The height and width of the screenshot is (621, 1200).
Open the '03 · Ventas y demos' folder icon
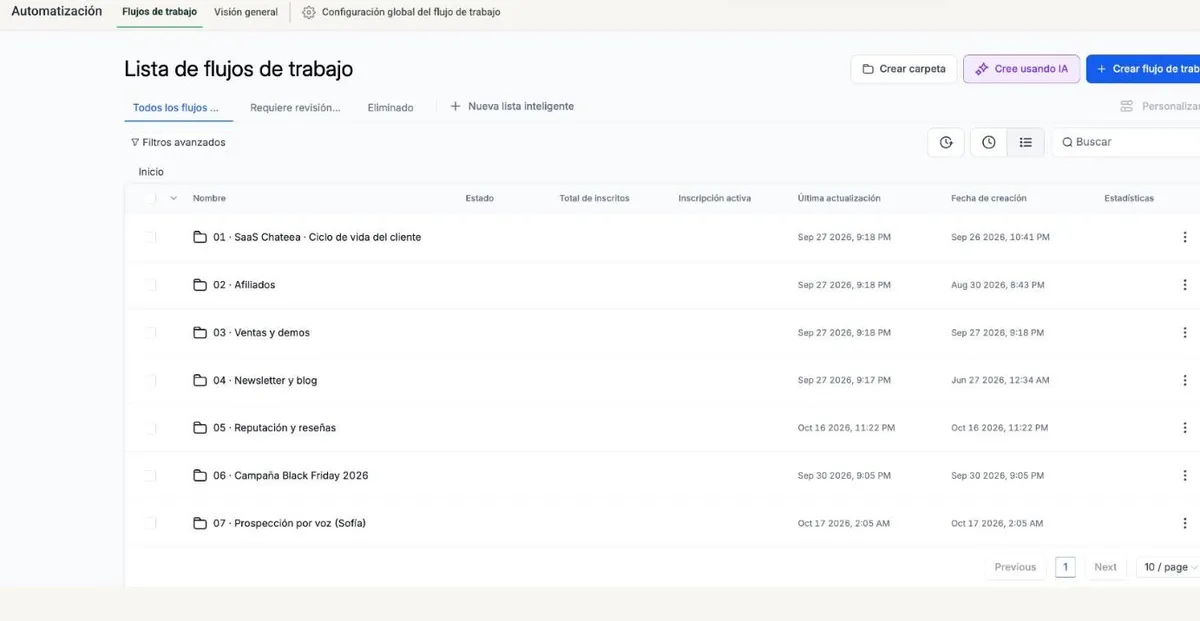point(200,332)
